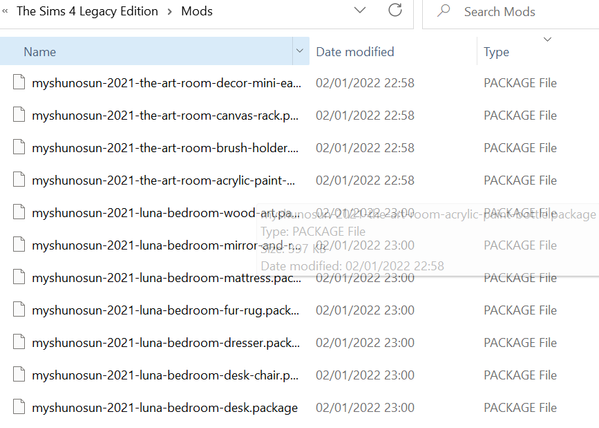Click PACKAGE File type of art-room-decor-mini-ea row

pyautogui.click(x=520, y=83)
